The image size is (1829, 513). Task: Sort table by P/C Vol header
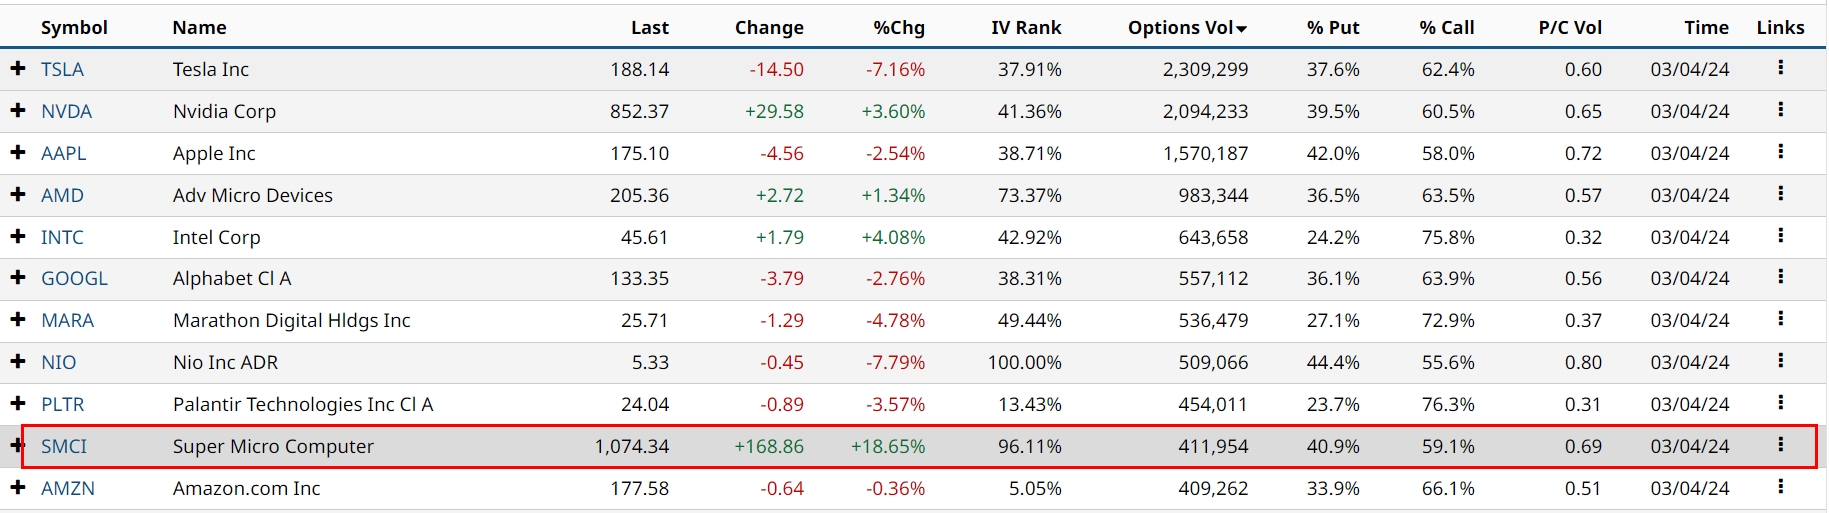coord(1569,28)
